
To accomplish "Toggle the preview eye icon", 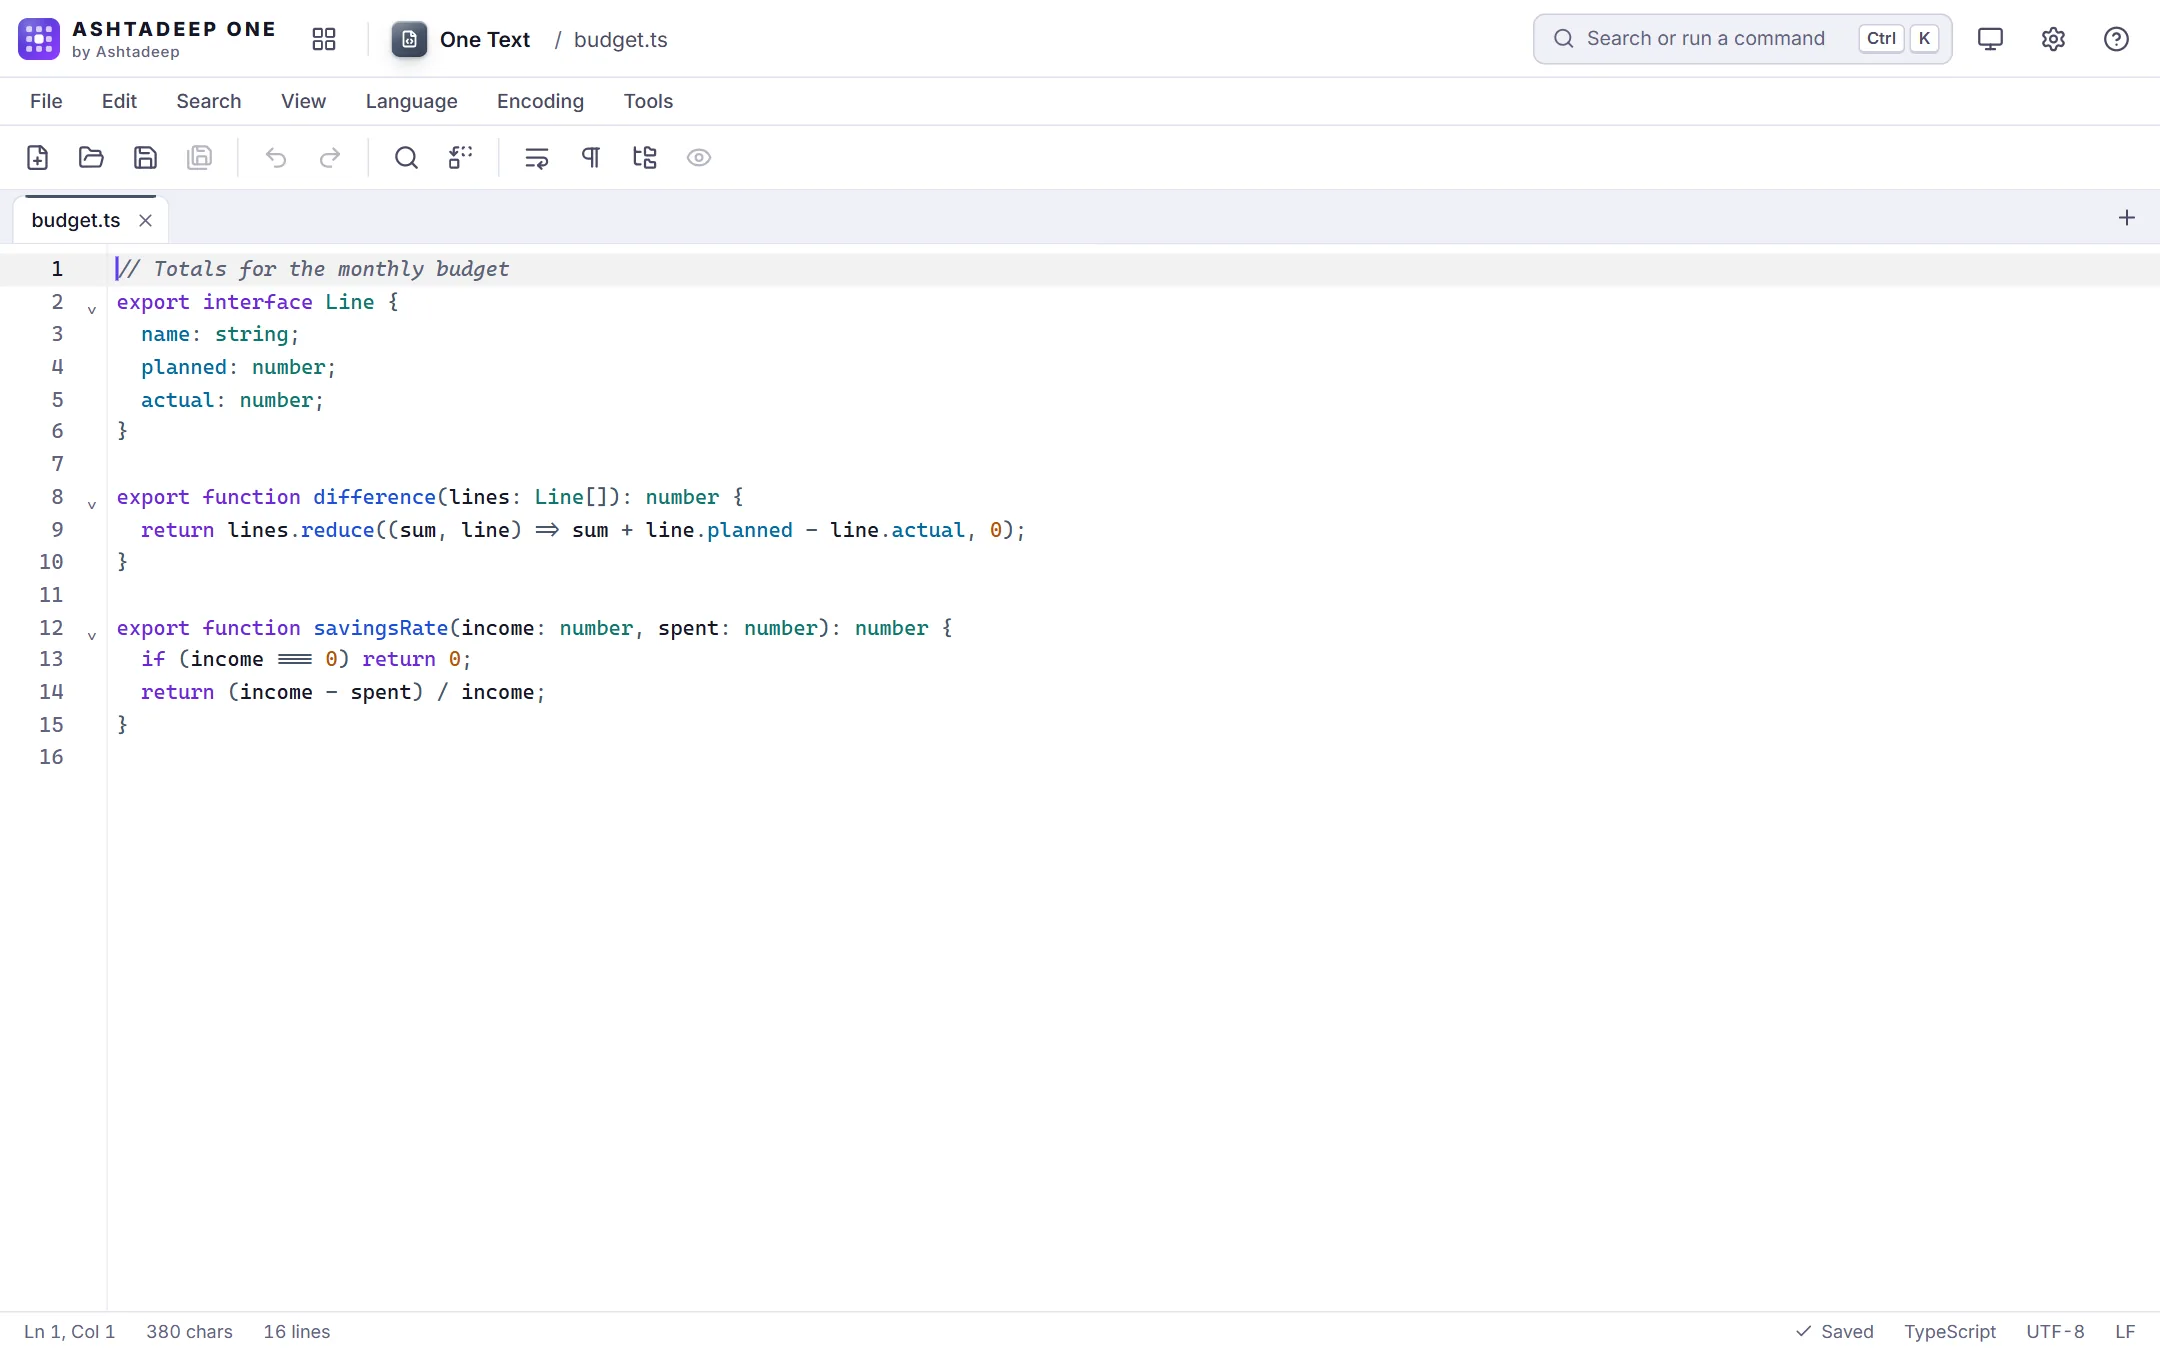I will click(x=699, y=157).
